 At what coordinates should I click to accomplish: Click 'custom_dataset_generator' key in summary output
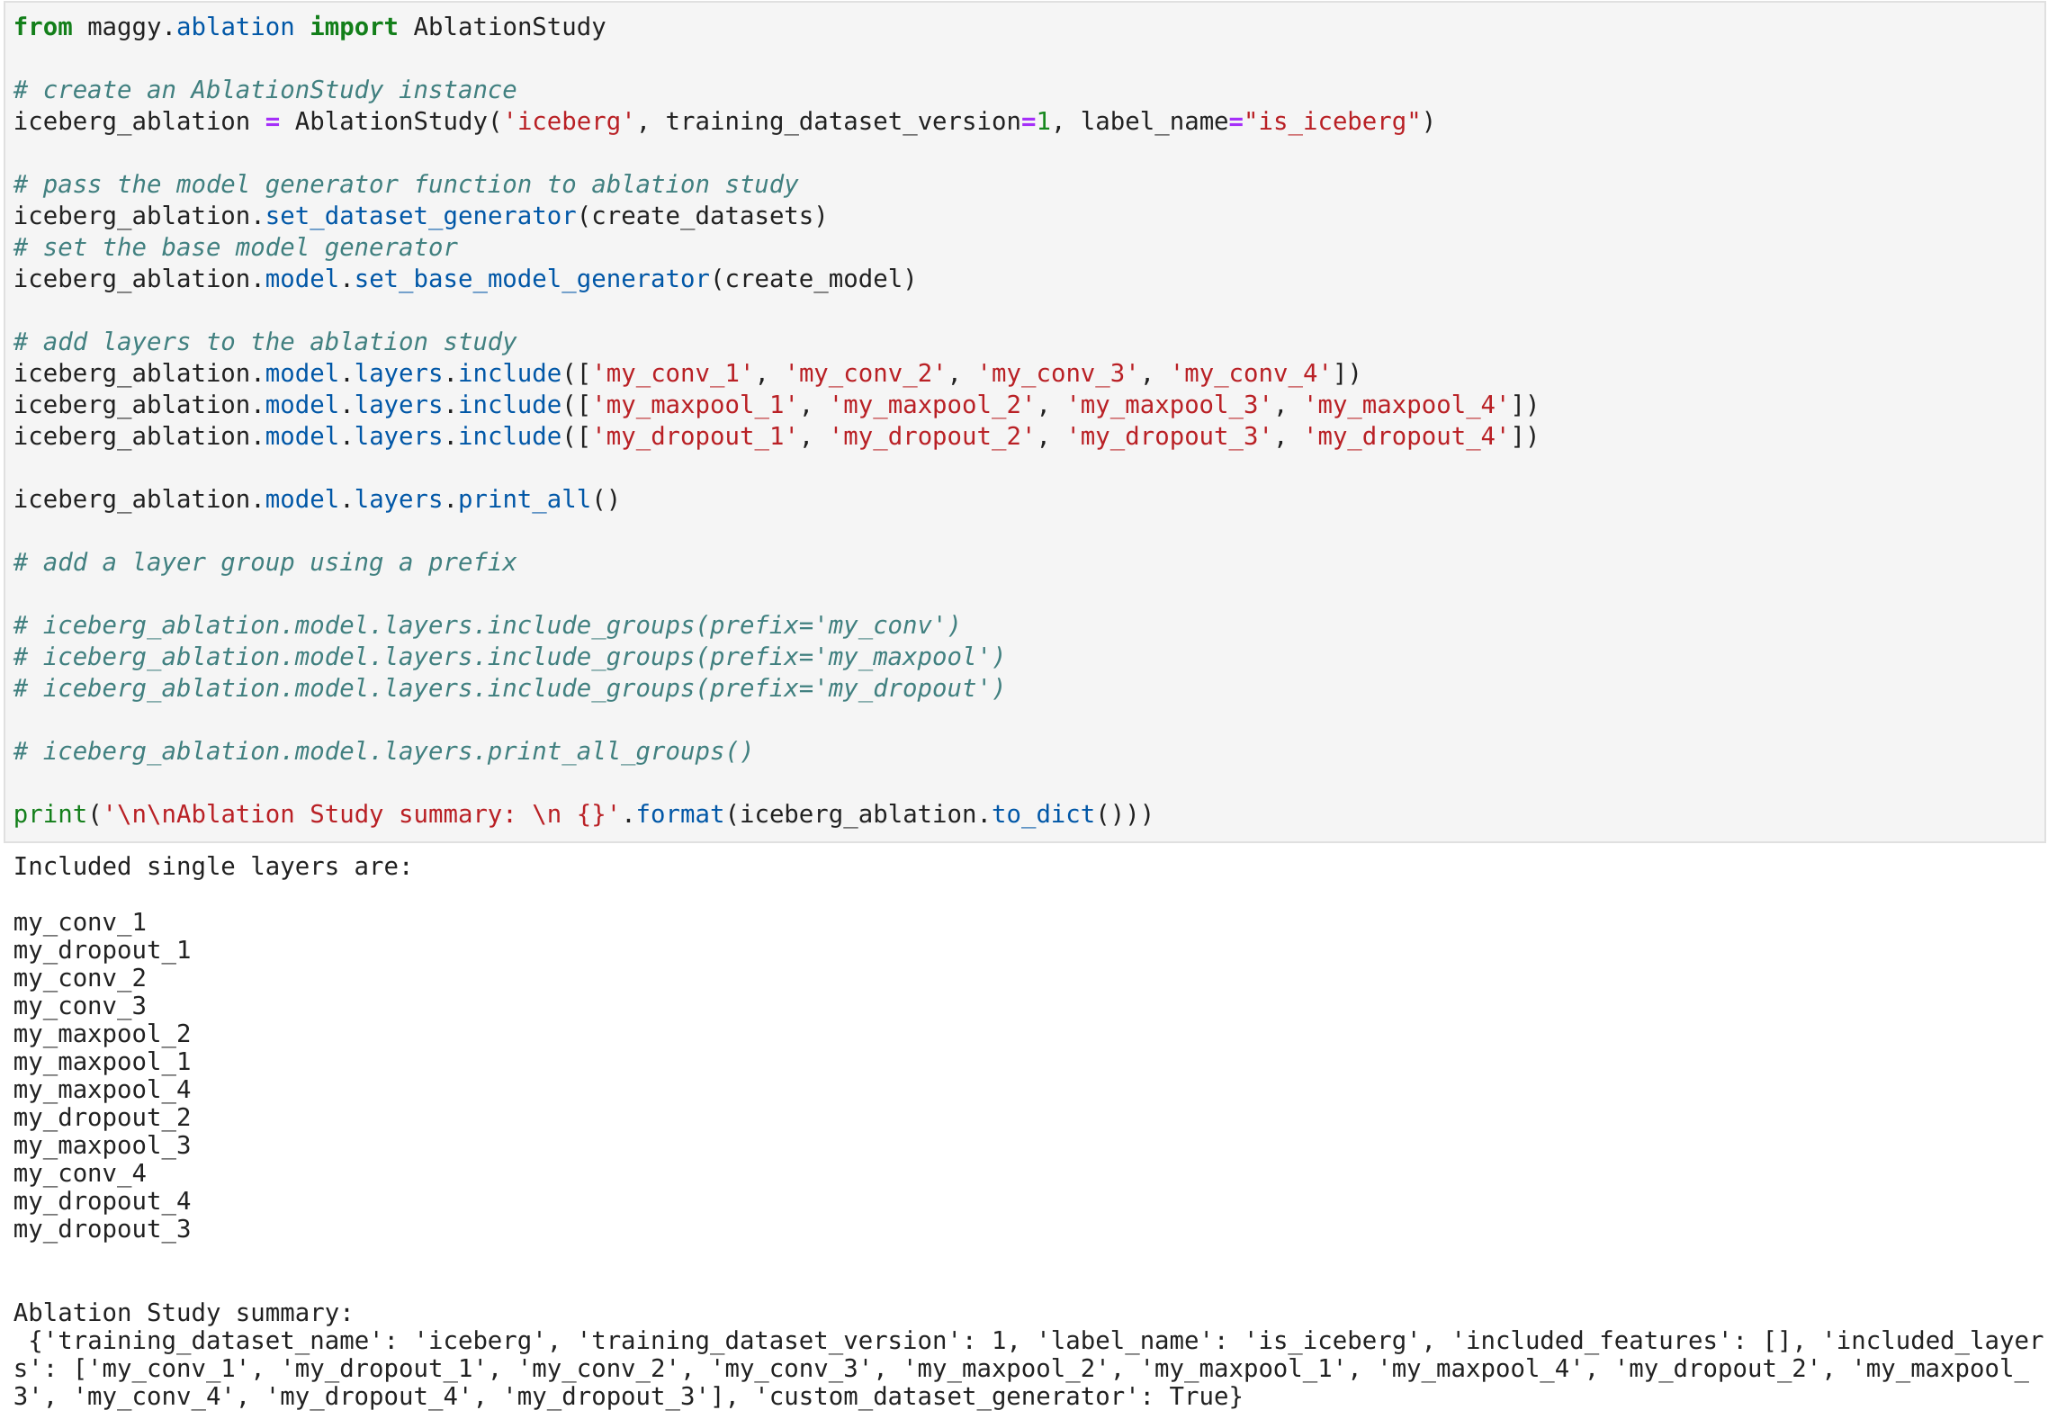click(x=946, y=1397)
